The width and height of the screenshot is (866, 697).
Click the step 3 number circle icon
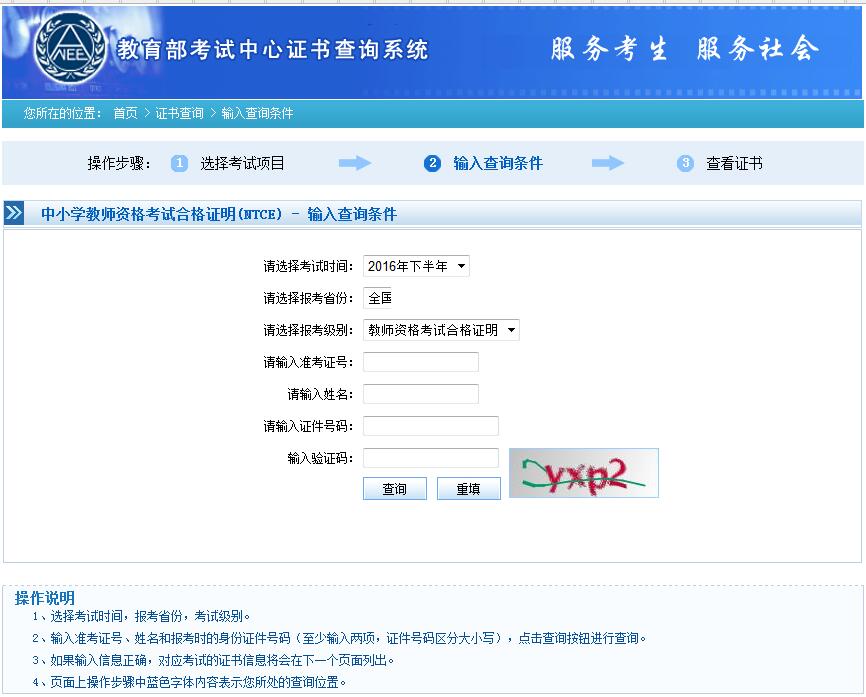pyautogui.click(x=685, y=164)
